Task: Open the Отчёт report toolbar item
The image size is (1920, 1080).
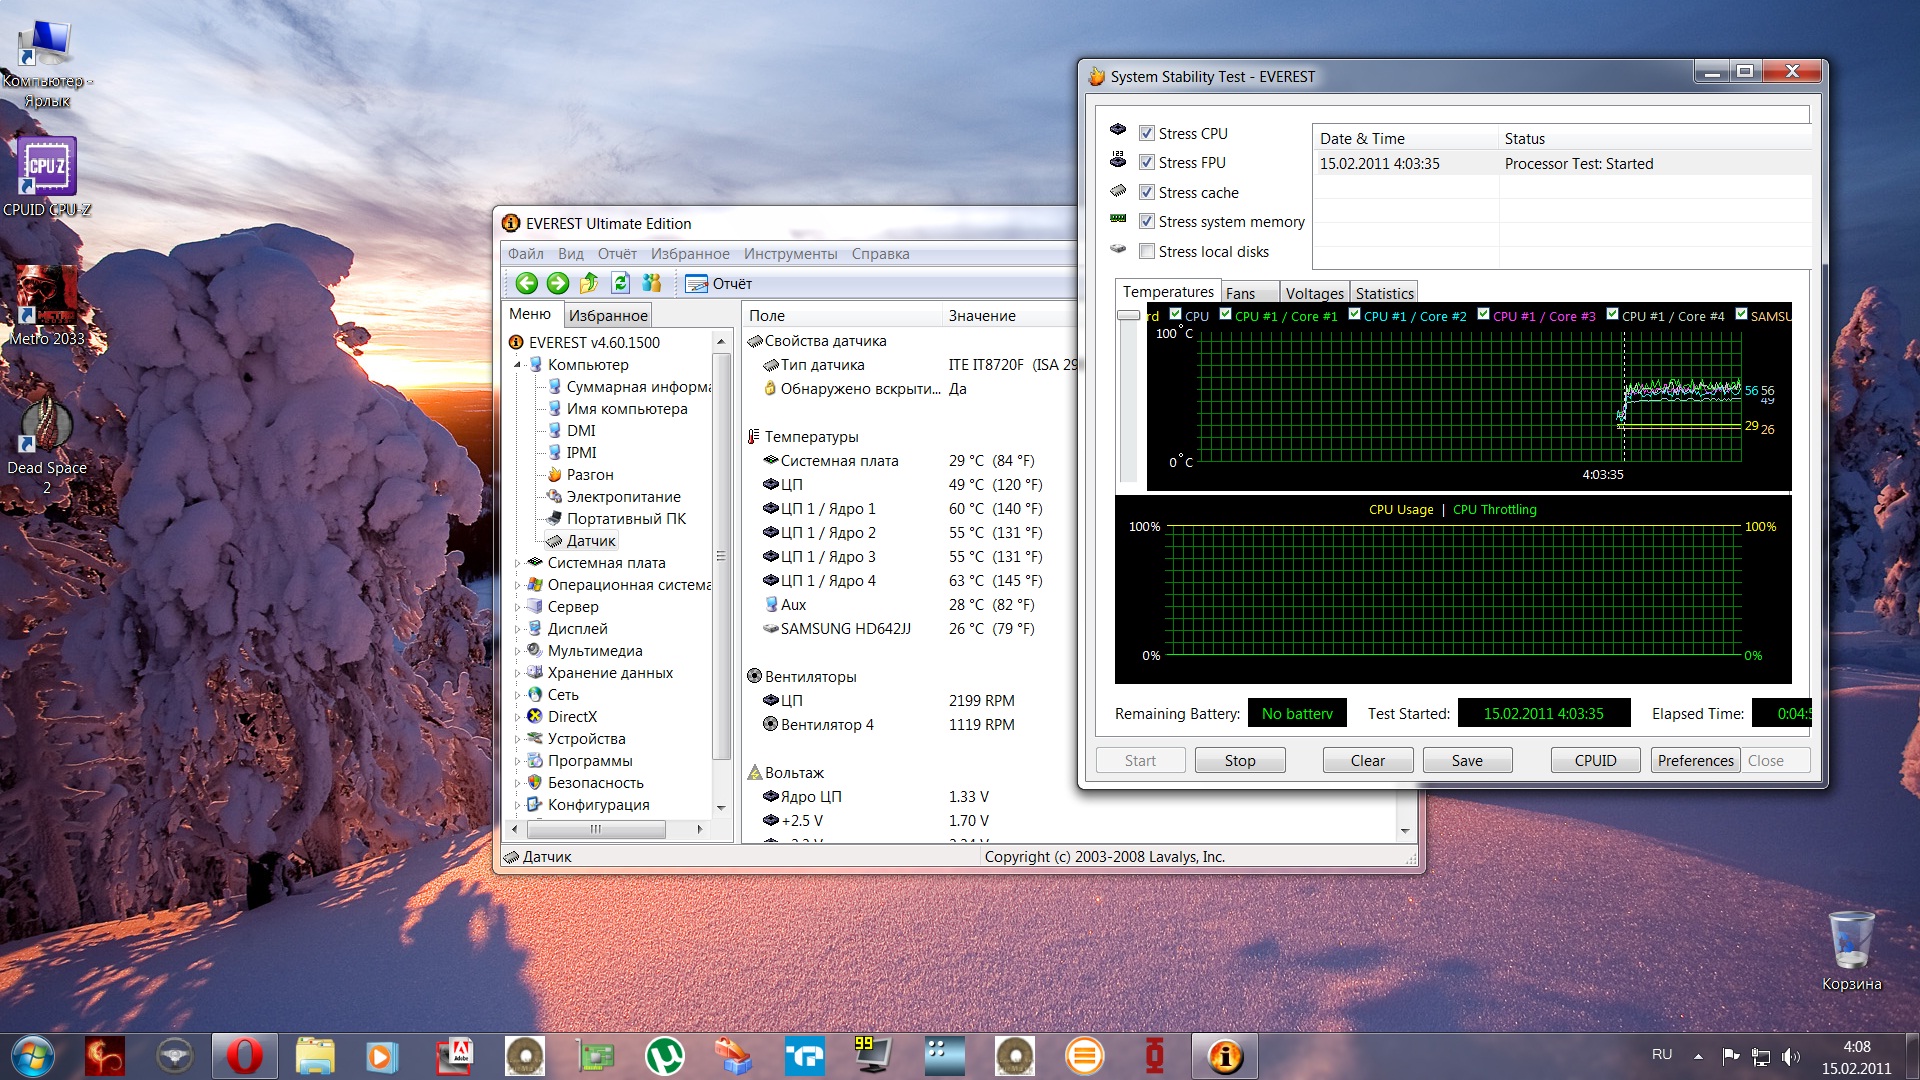Action: 719,284
